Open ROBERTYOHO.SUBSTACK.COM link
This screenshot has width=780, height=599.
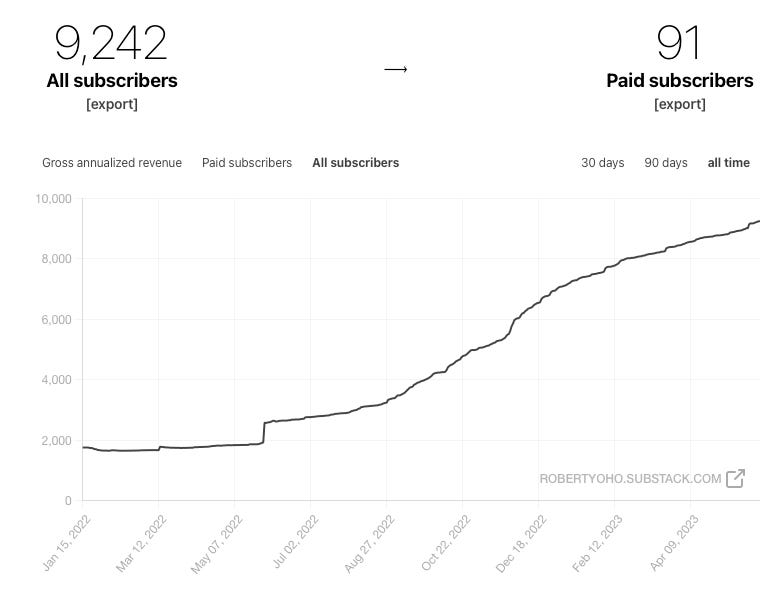(x=630, y=479)
